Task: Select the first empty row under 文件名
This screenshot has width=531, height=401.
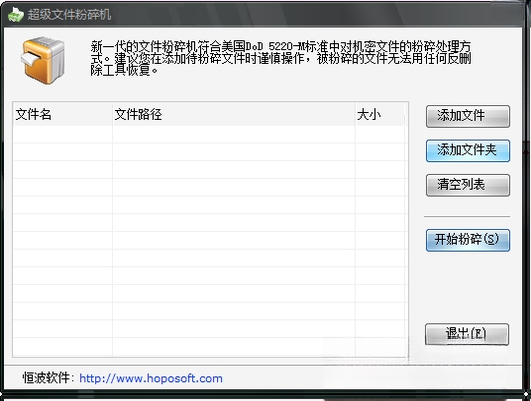Action: (63, 134)
